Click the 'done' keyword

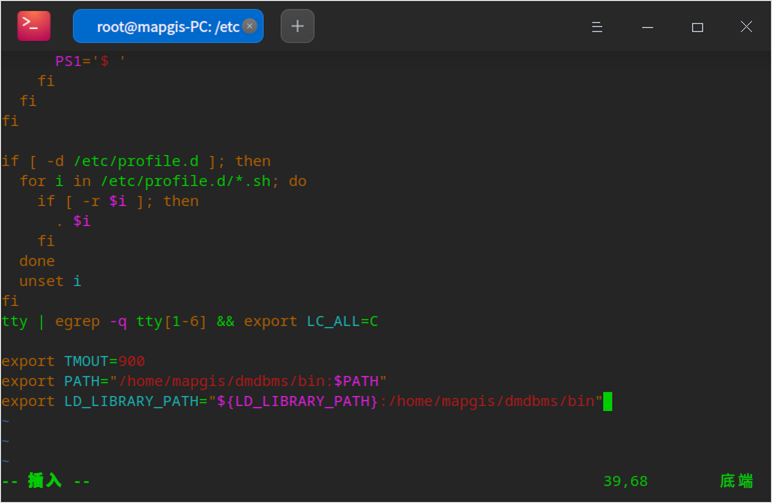pyautogui.click(x=37, y=261)
